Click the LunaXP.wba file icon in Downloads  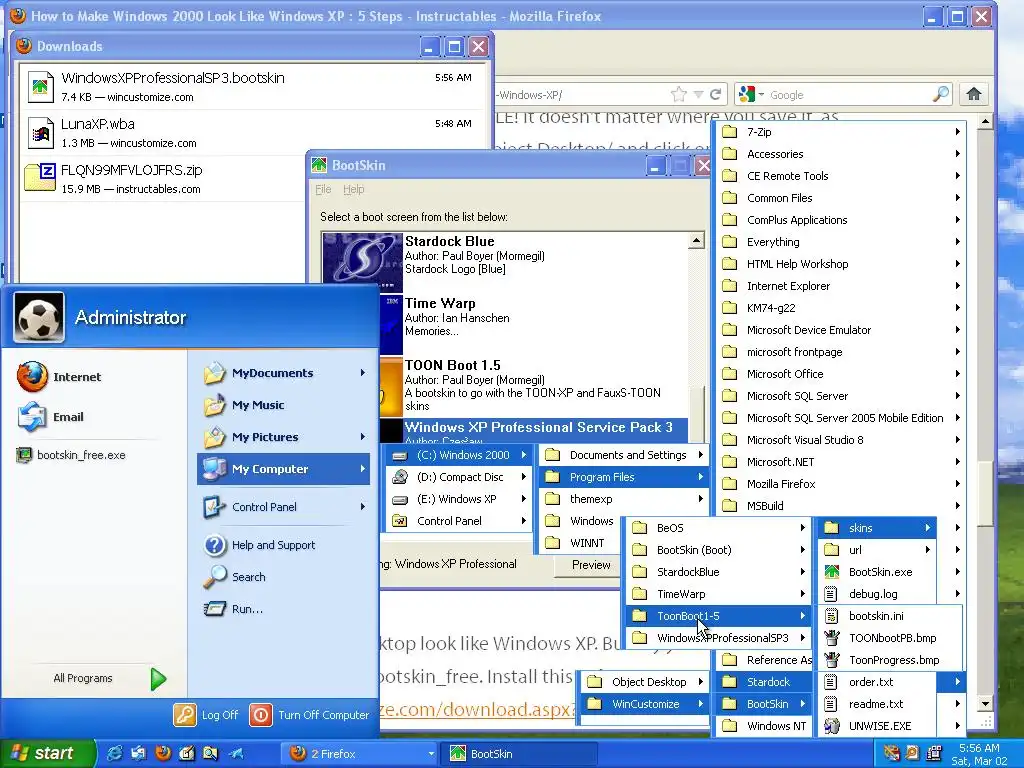[40, 133]
